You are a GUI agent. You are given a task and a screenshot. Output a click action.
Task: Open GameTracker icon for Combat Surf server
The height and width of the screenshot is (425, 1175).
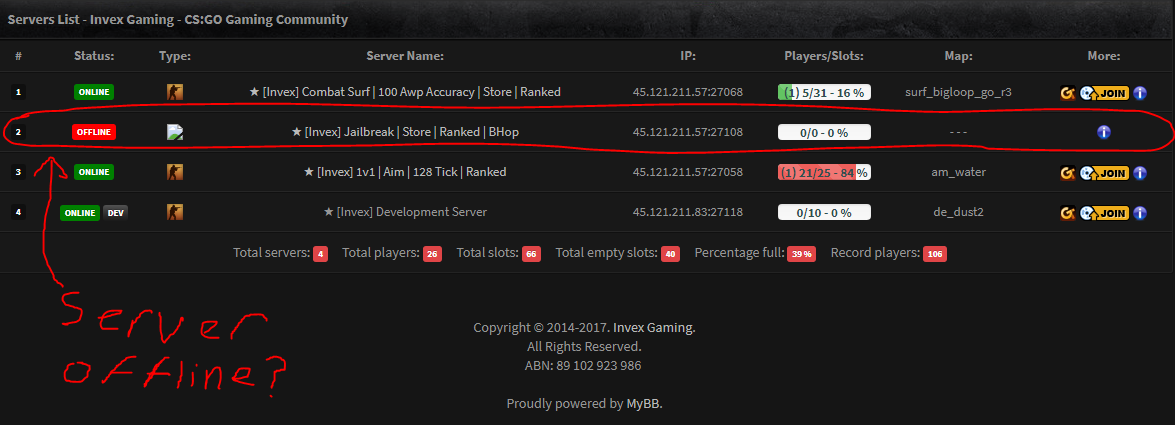(x=1068, y=93)
